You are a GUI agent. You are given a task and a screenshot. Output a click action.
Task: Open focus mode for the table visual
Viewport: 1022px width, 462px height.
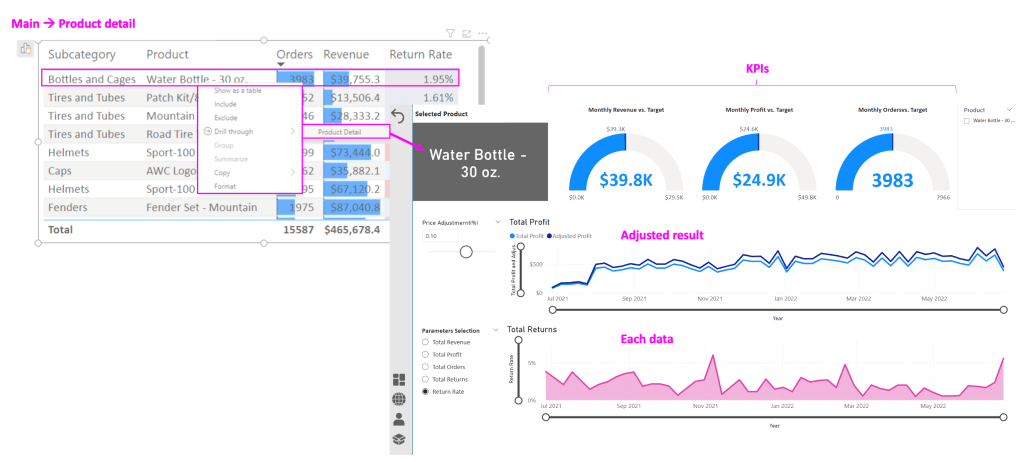(x=466, y=33)
